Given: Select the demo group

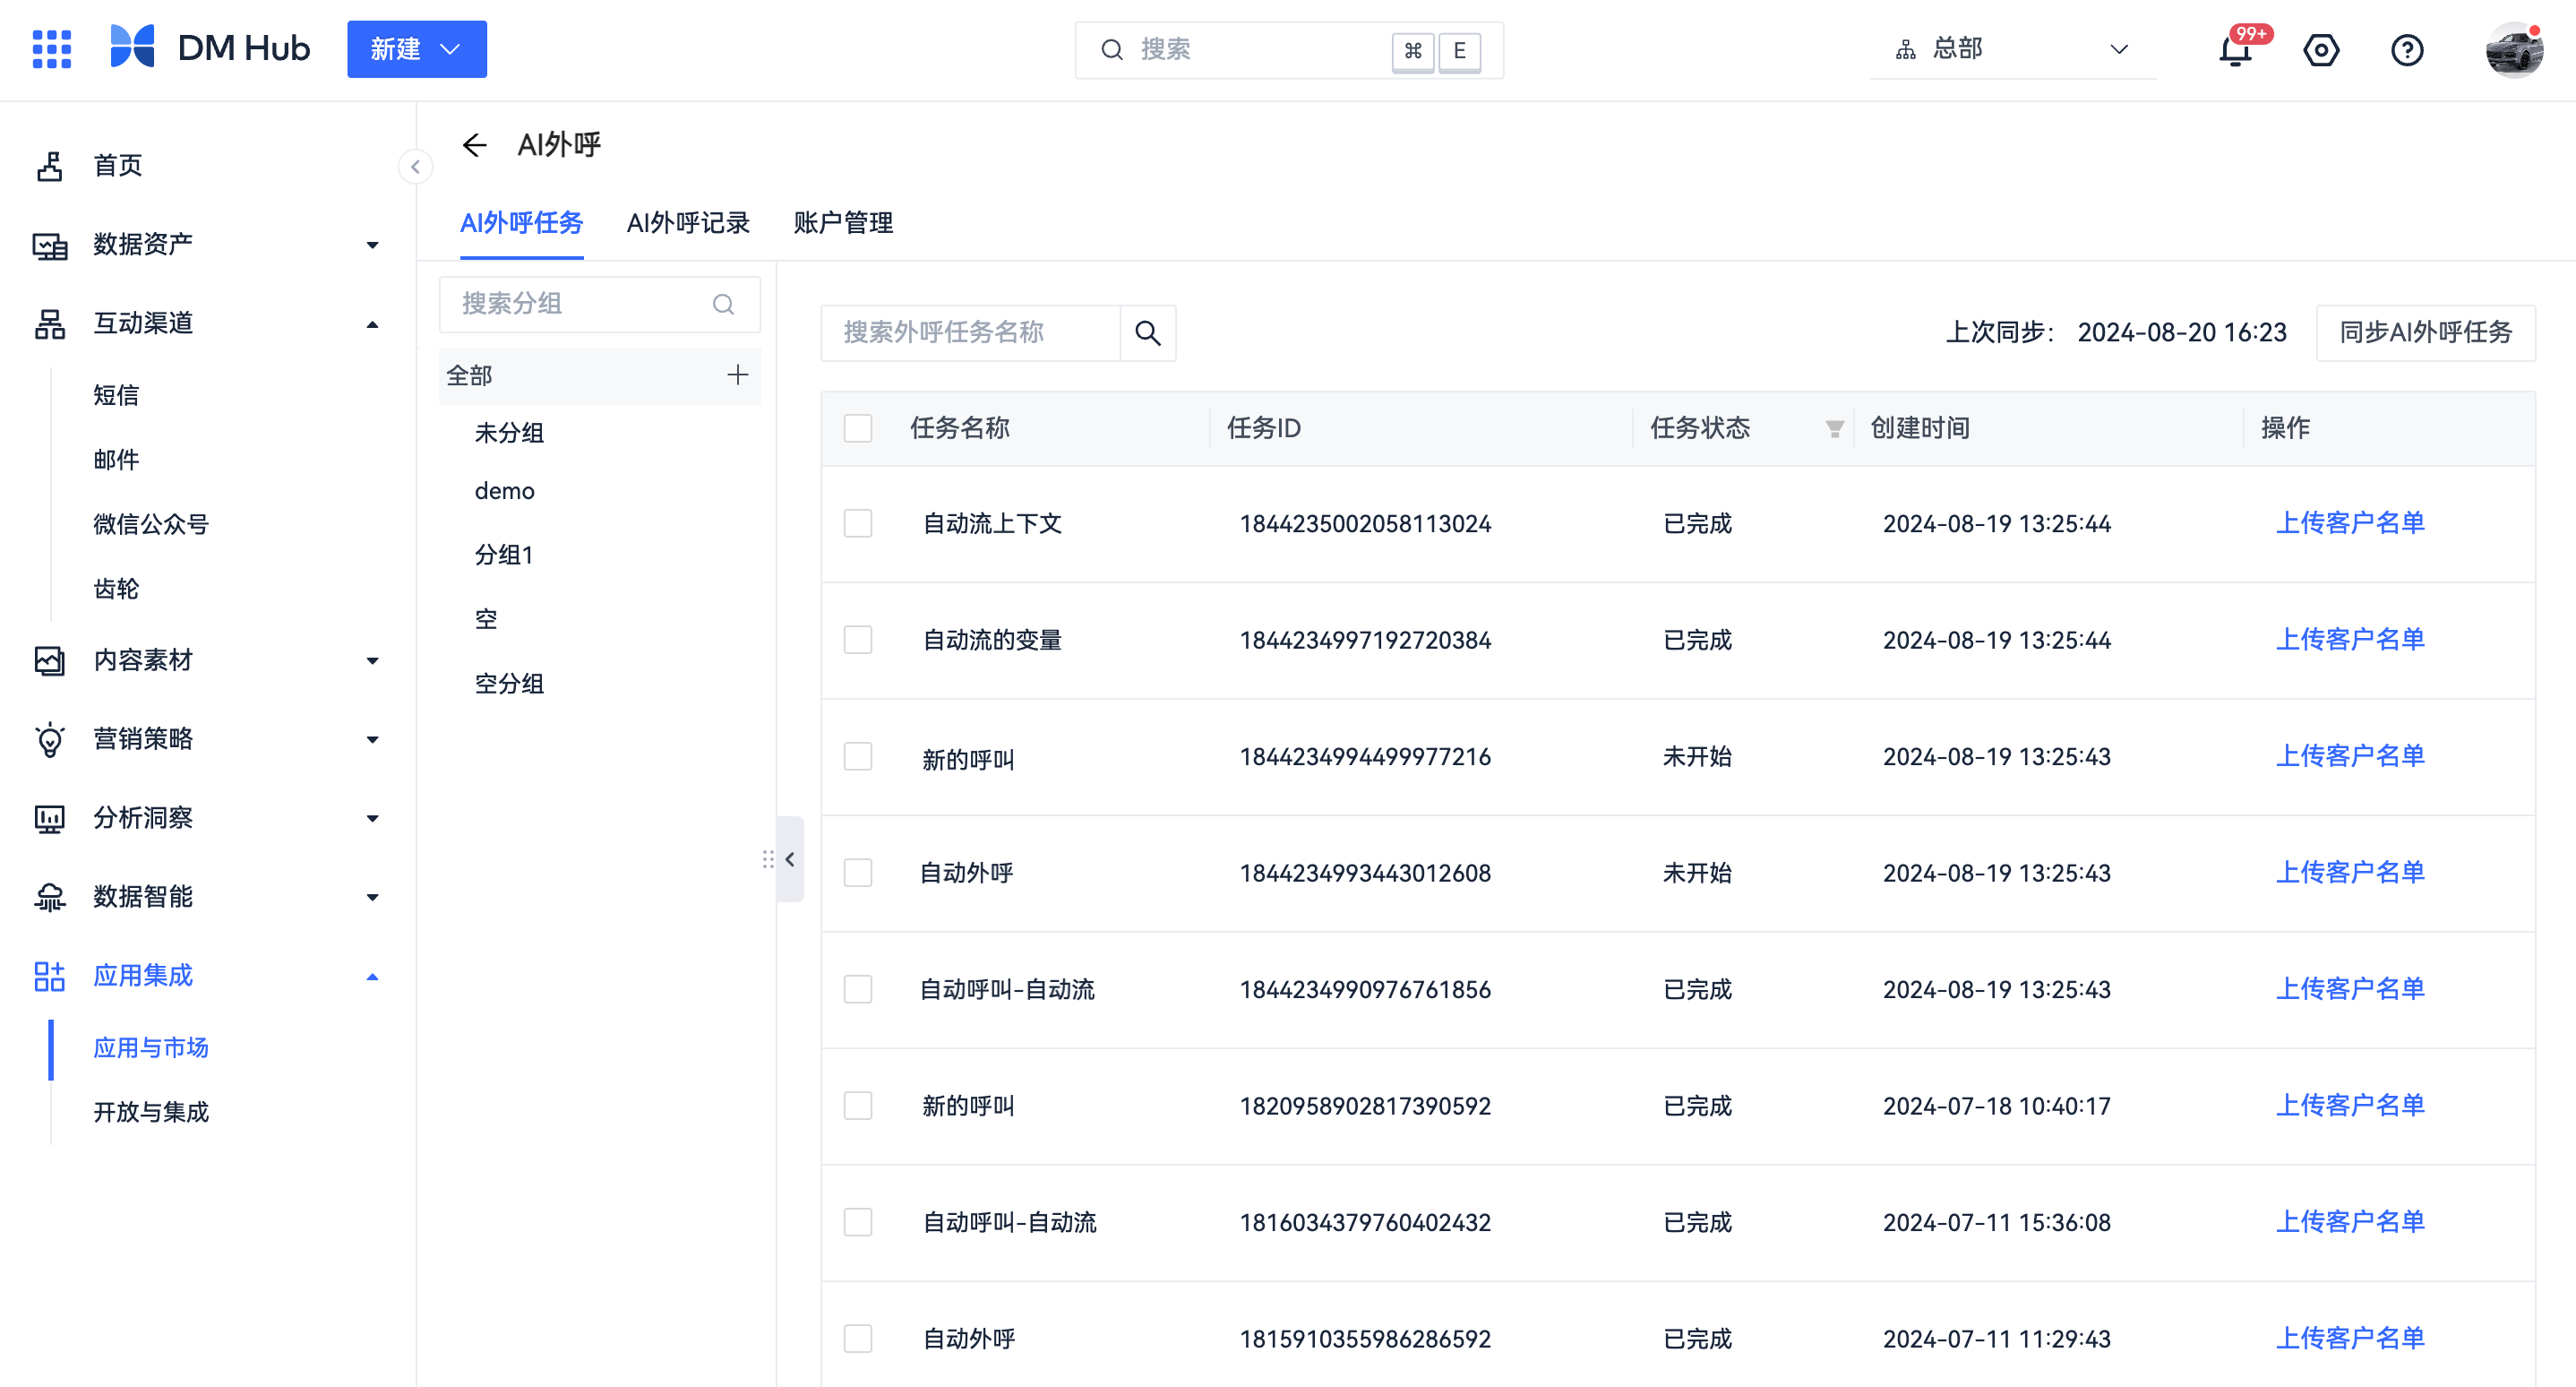Looking at the screenshot, I should (504, 491).
